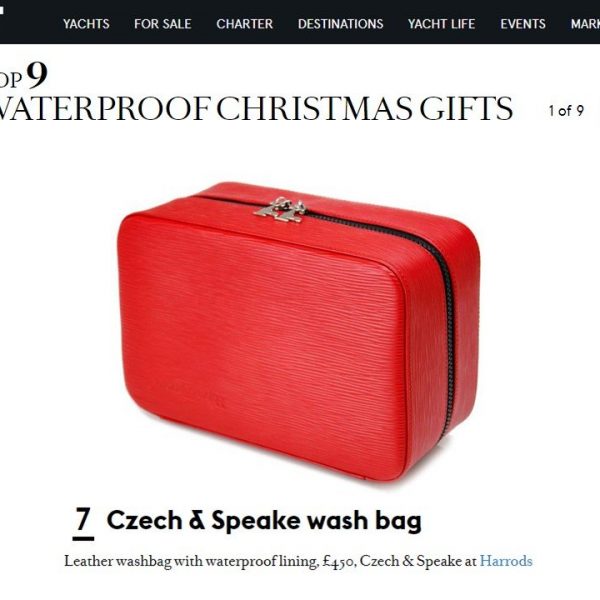
Task: Select the '1 of 9' slide counter
Action: pyautogui.click(x=566, y=111)
